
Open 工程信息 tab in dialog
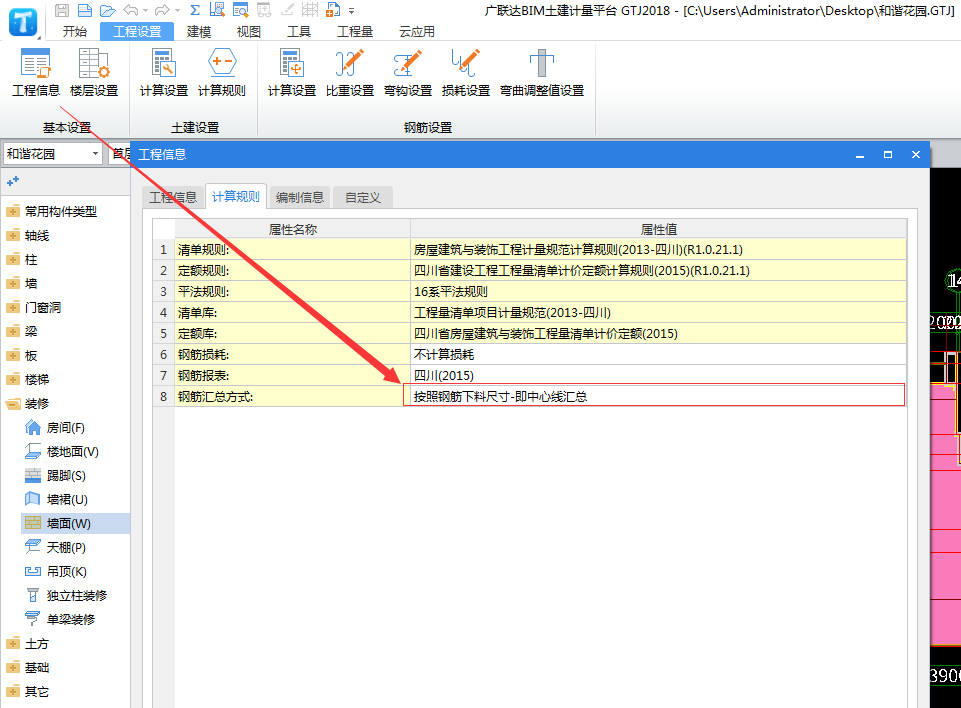point(173,197)
